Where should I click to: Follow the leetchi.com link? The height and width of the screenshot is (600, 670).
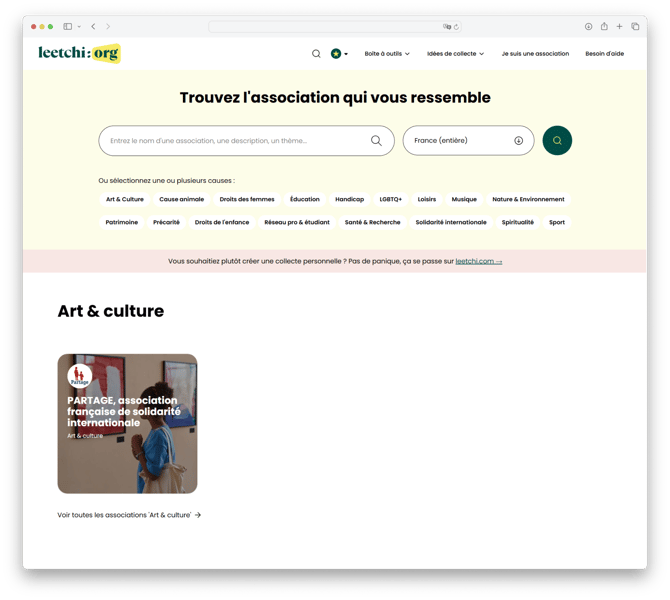click(x=479, y=261)
